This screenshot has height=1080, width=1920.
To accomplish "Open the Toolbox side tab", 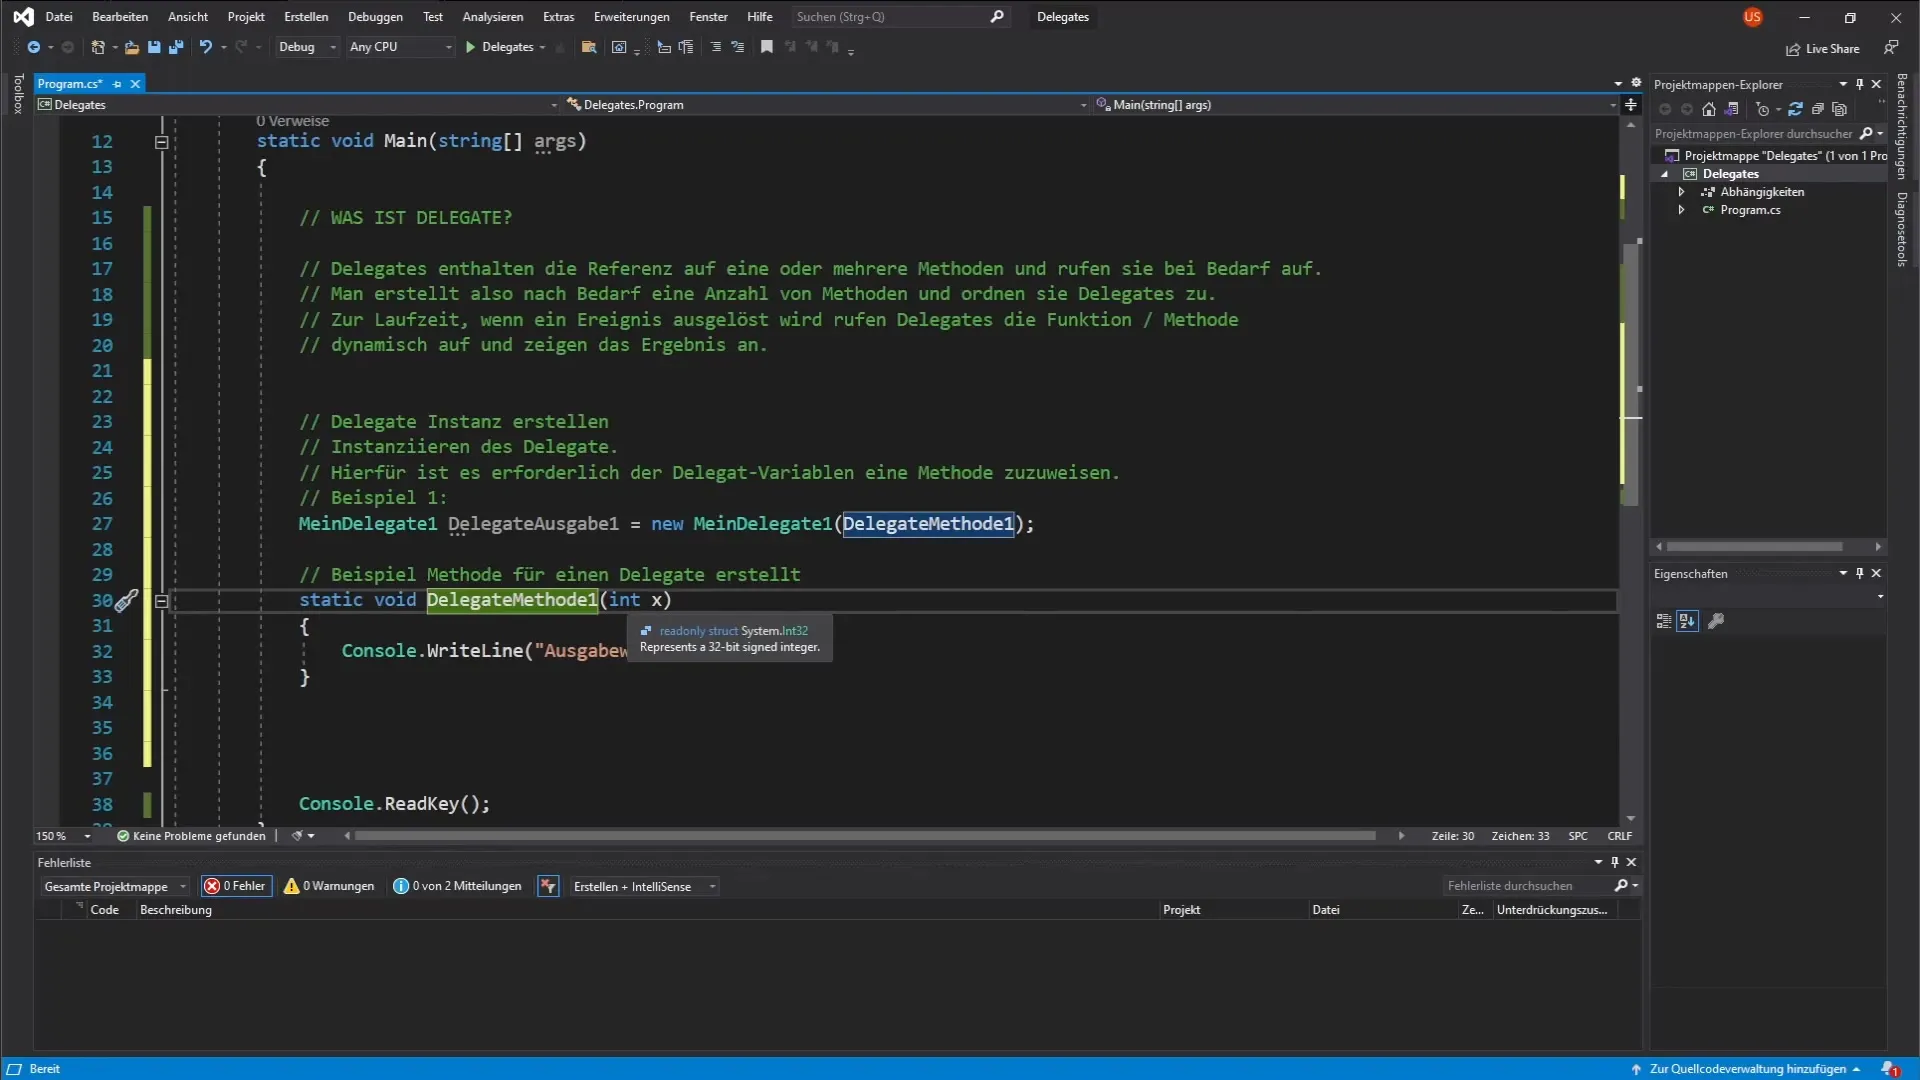I will pyautogui.click(x=18, y=94).
